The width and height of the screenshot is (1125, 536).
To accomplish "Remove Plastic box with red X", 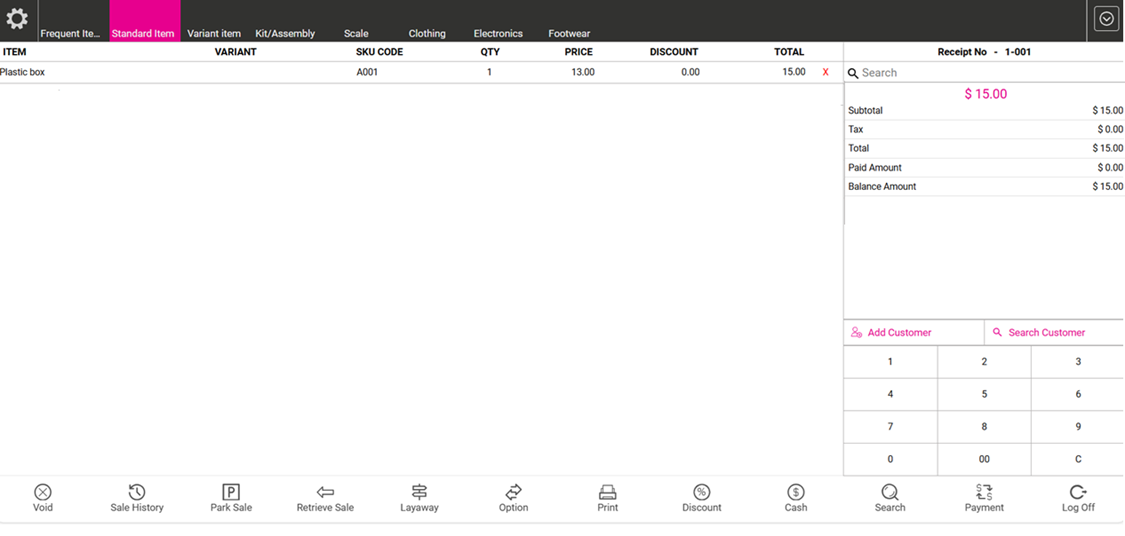I will click(x=825, y=72).
